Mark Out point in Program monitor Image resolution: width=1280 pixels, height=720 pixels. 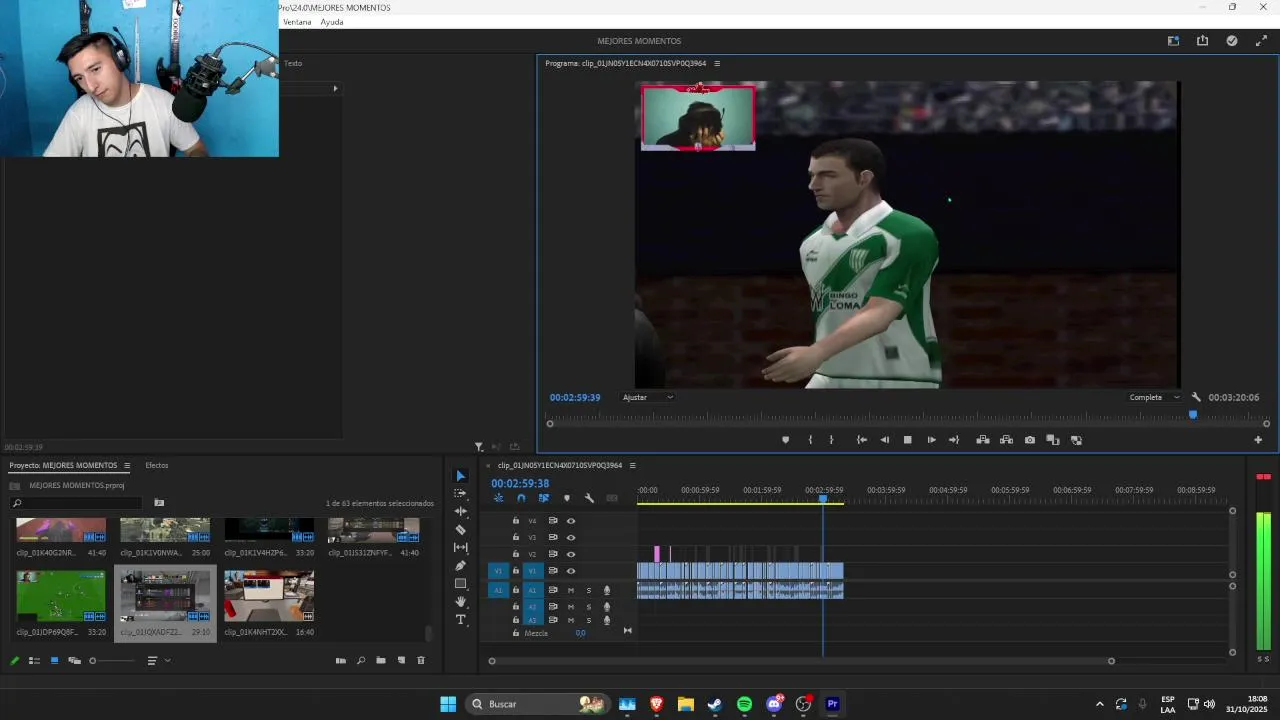click(x=831, y=440)
